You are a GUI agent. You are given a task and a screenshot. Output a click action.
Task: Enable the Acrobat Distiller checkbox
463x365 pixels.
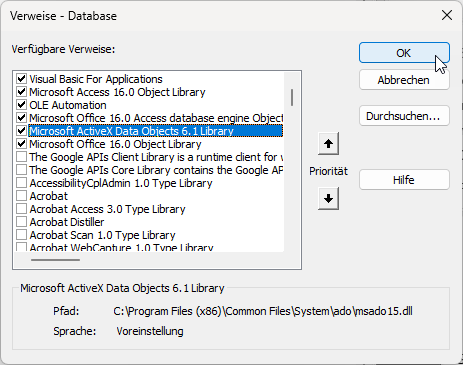(22, 222)
